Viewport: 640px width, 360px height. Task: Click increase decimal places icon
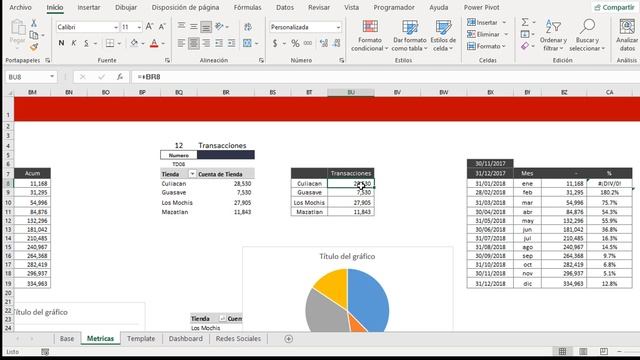(x=324, y=43)
